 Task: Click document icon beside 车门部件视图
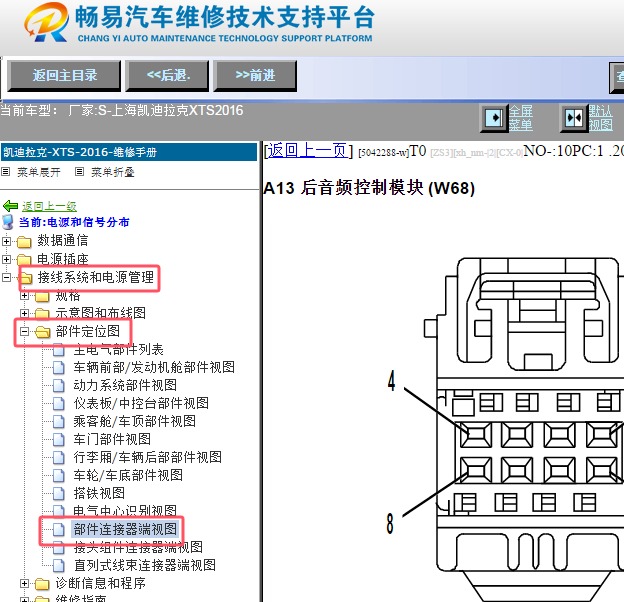click(59, 440)
